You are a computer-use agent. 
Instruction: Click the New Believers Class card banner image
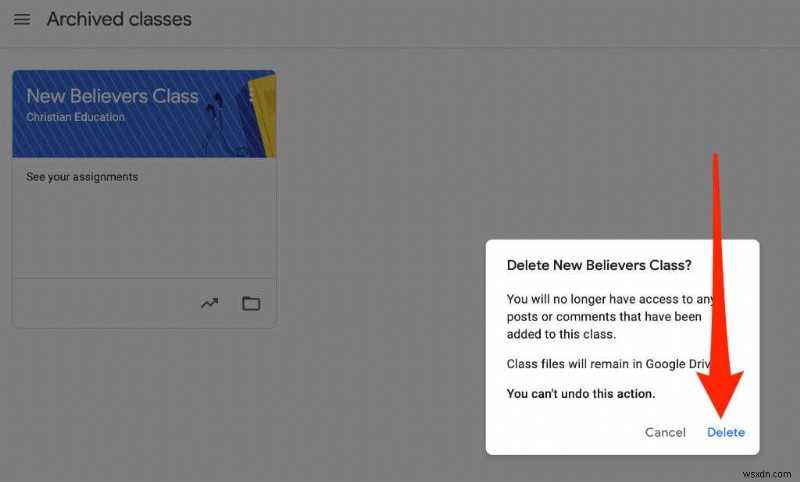point(144,114)
